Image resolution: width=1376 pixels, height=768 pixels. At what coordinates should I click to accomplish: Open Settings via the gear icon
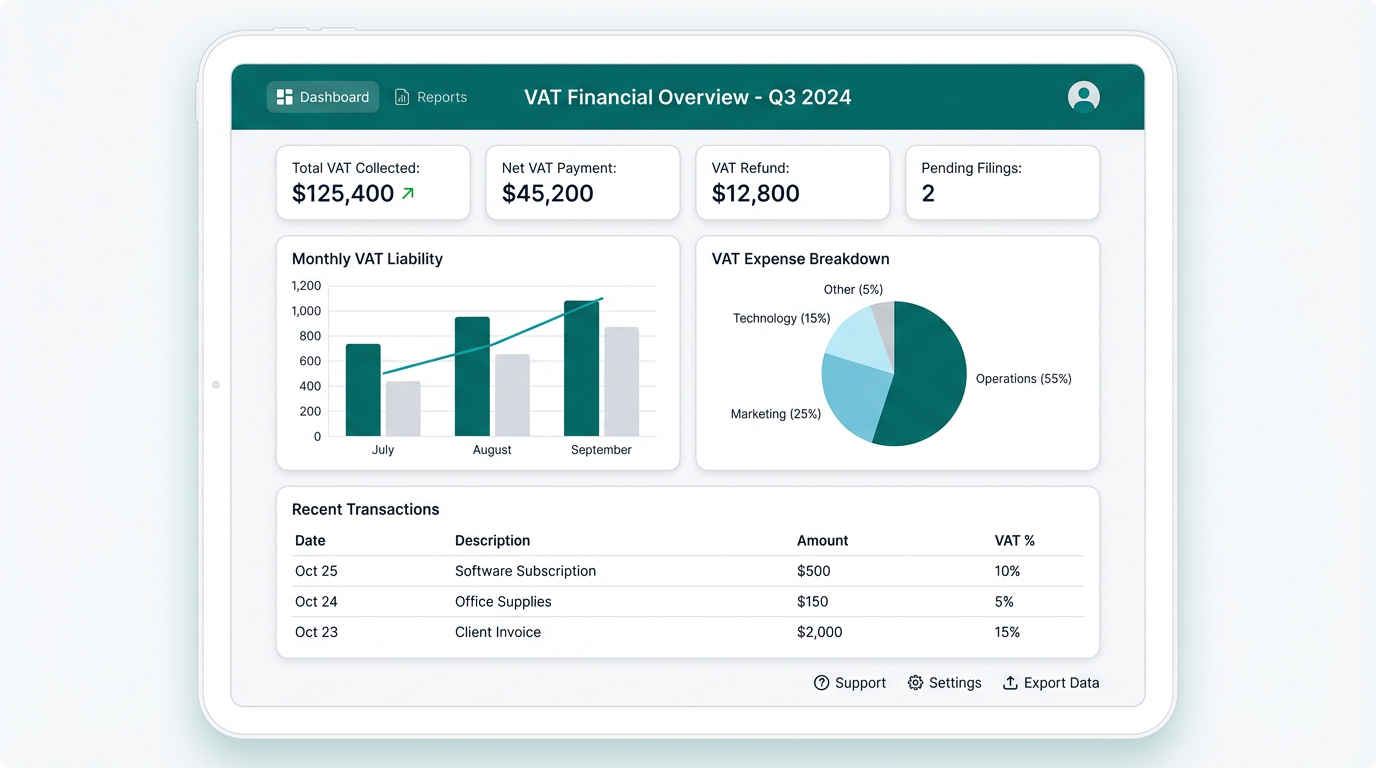click(x=914, y=683)
